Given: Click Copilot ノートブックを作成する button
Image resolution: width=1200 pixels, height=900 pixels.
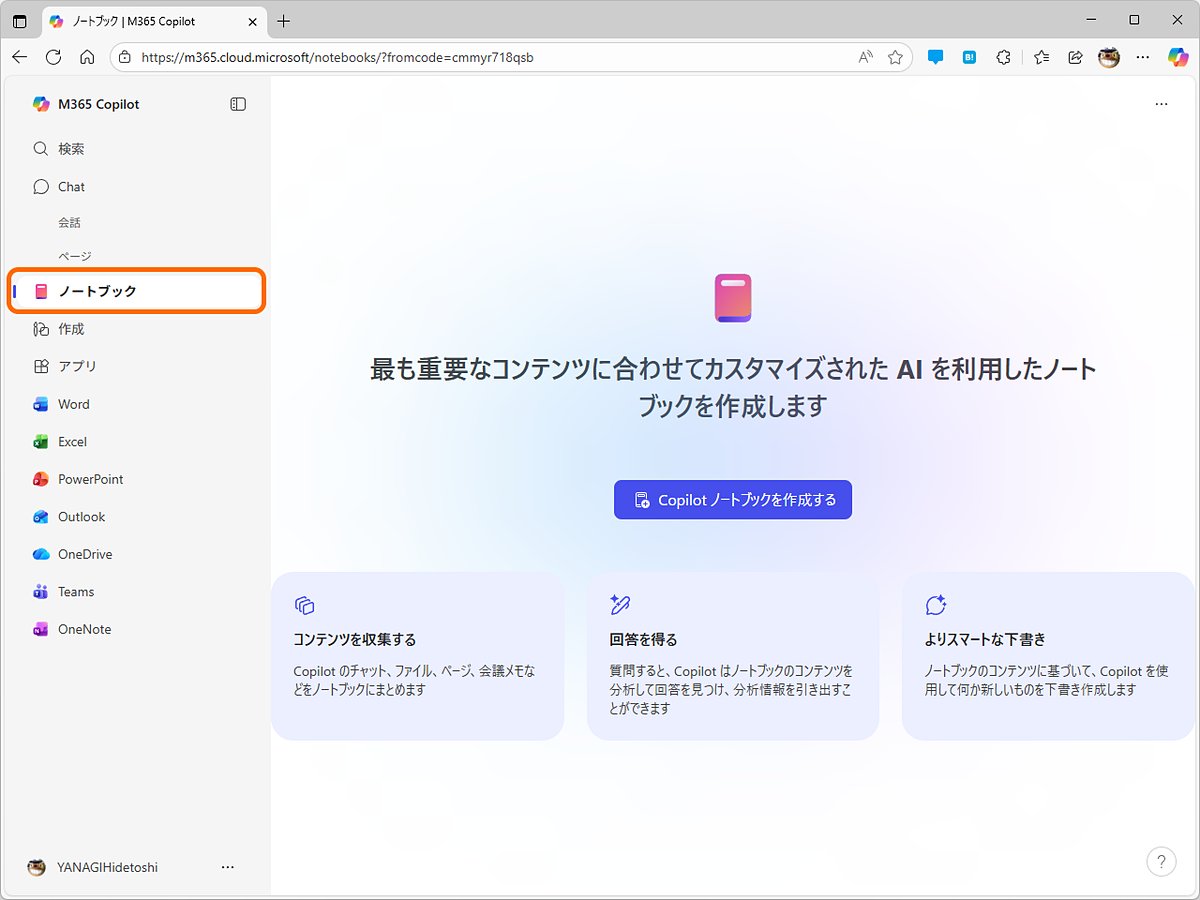Looking at the screenshot, I should coord(733,500).
